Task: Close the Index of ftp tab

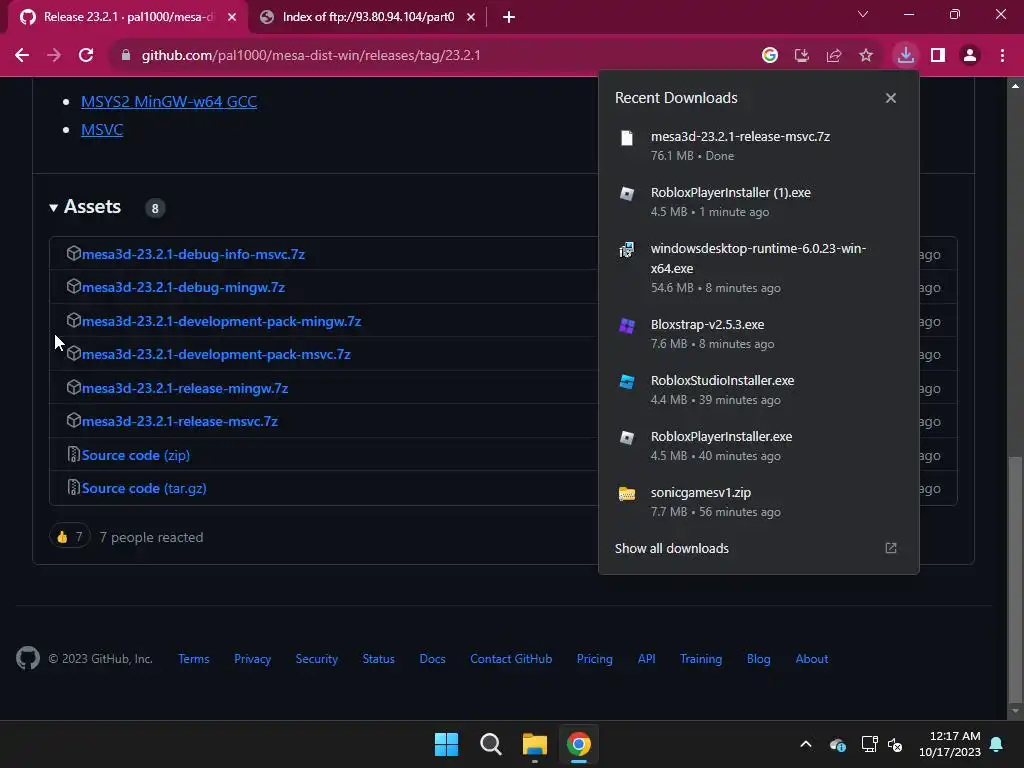Action: (471, 18)
